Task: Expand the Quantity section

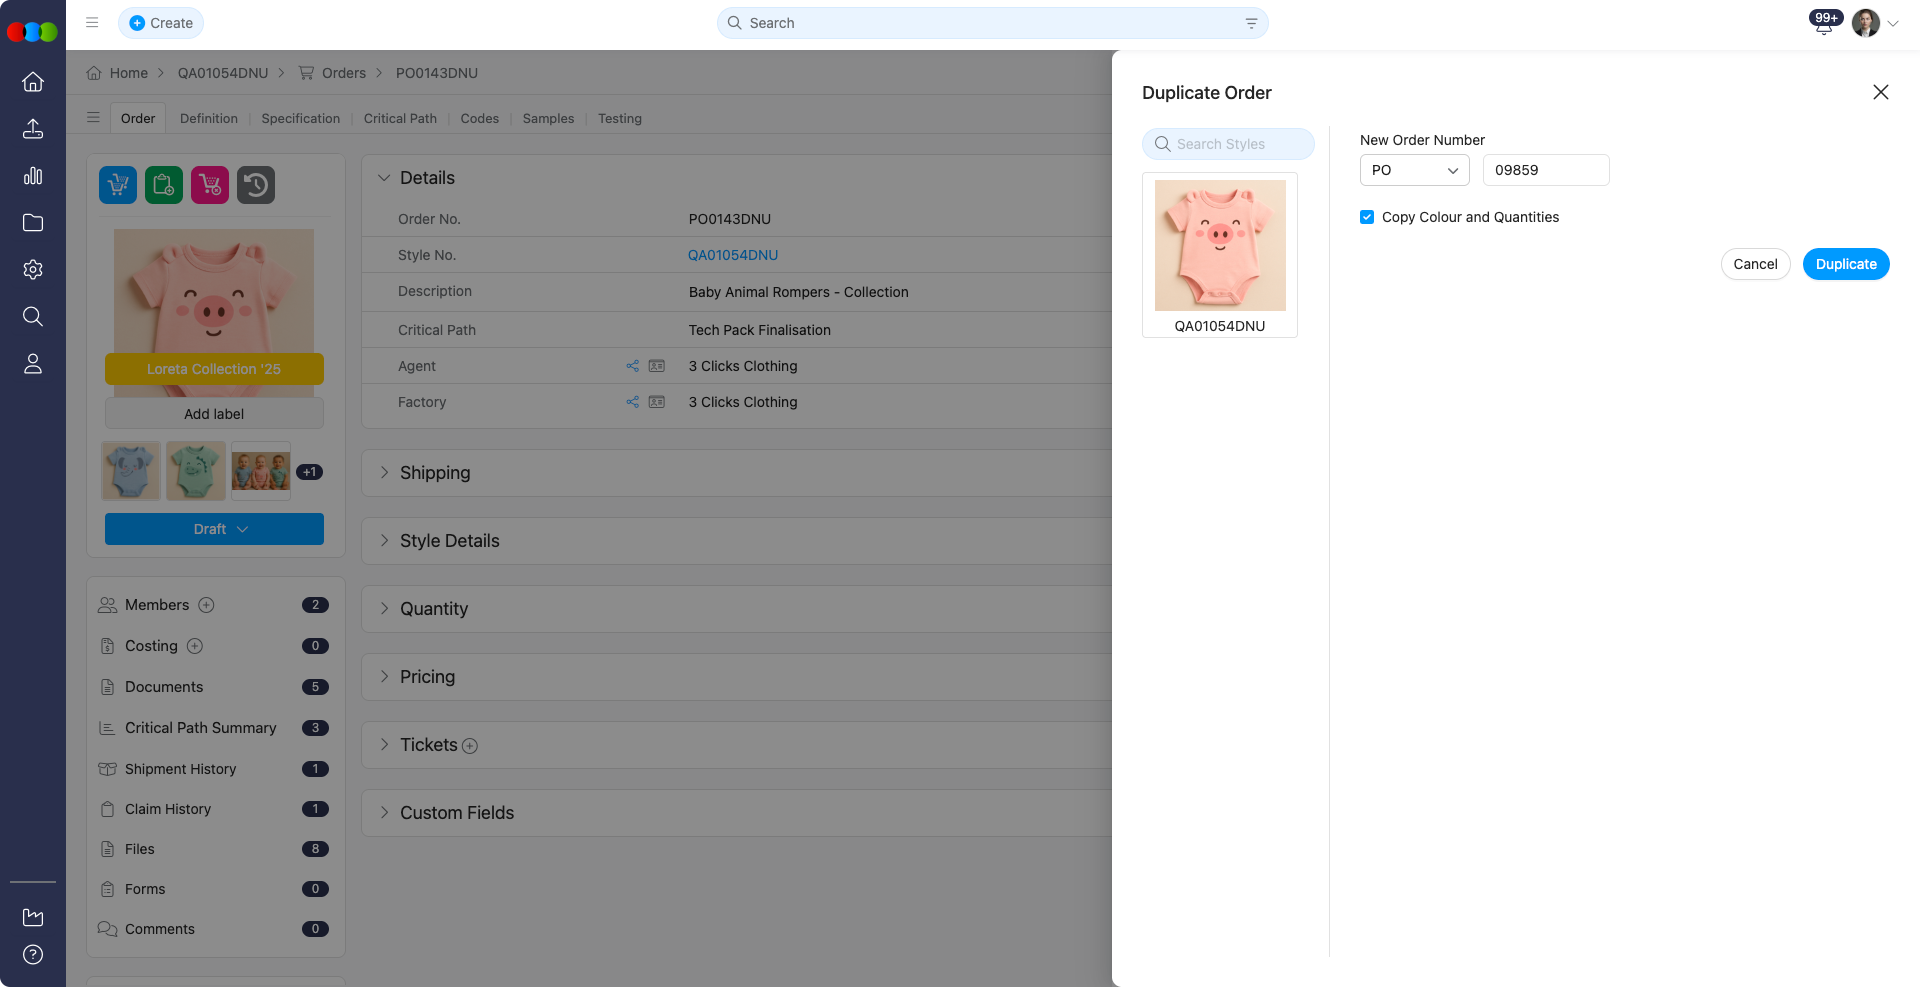Action: 433,609
